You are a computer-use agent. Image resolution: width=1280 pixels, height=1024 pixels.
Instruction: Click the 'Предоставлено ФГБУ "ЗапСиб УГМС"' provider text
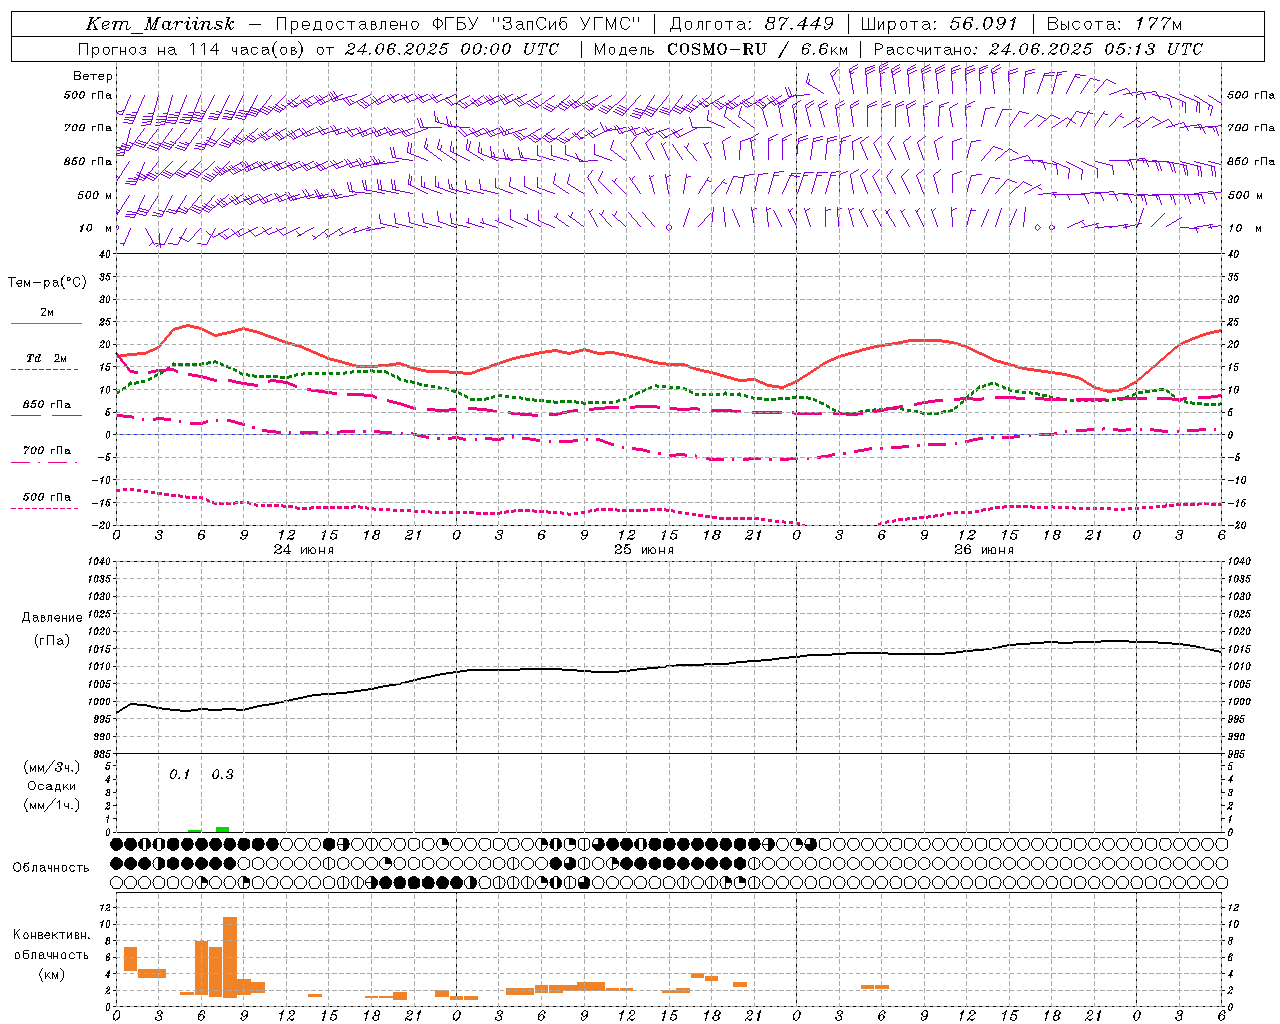(x=457, y=24)
